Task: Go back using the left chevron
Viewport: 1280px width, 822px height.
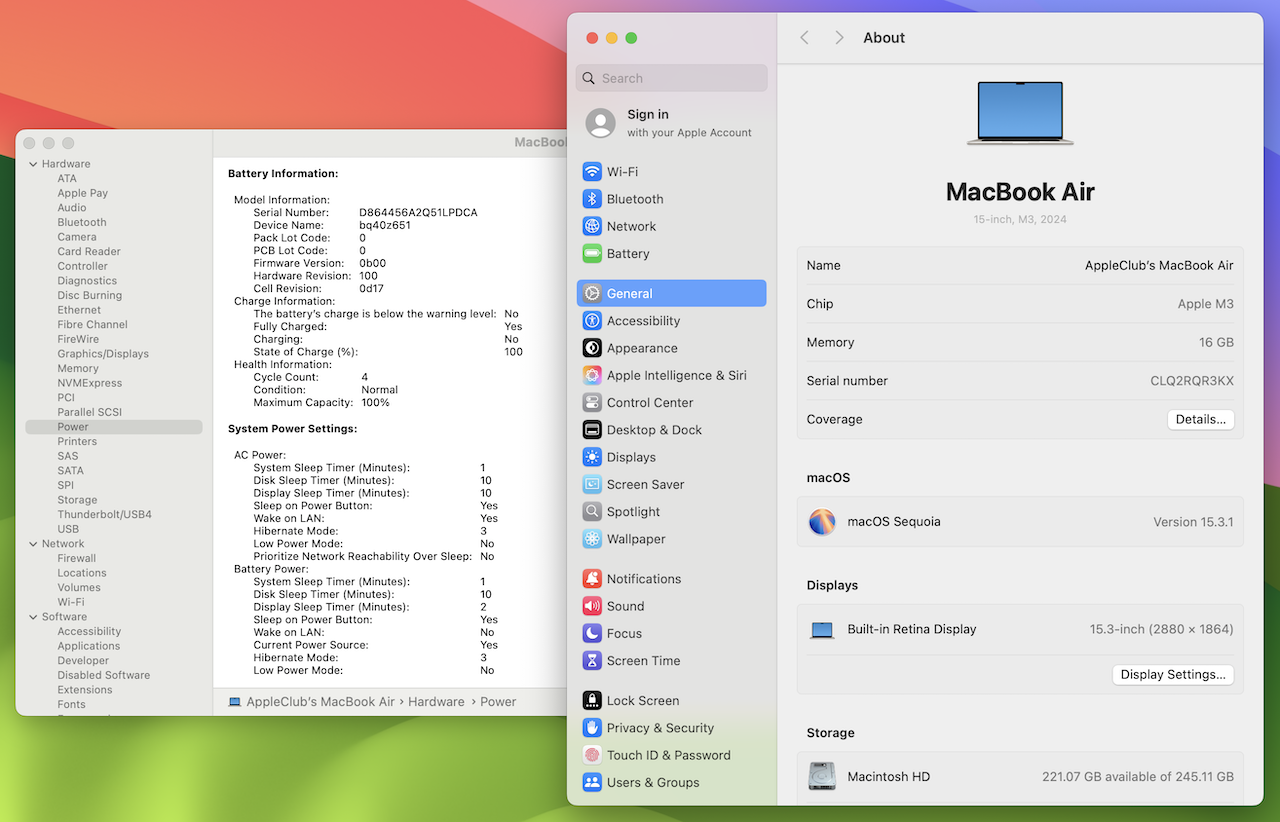Action: [x=805, y=37]
